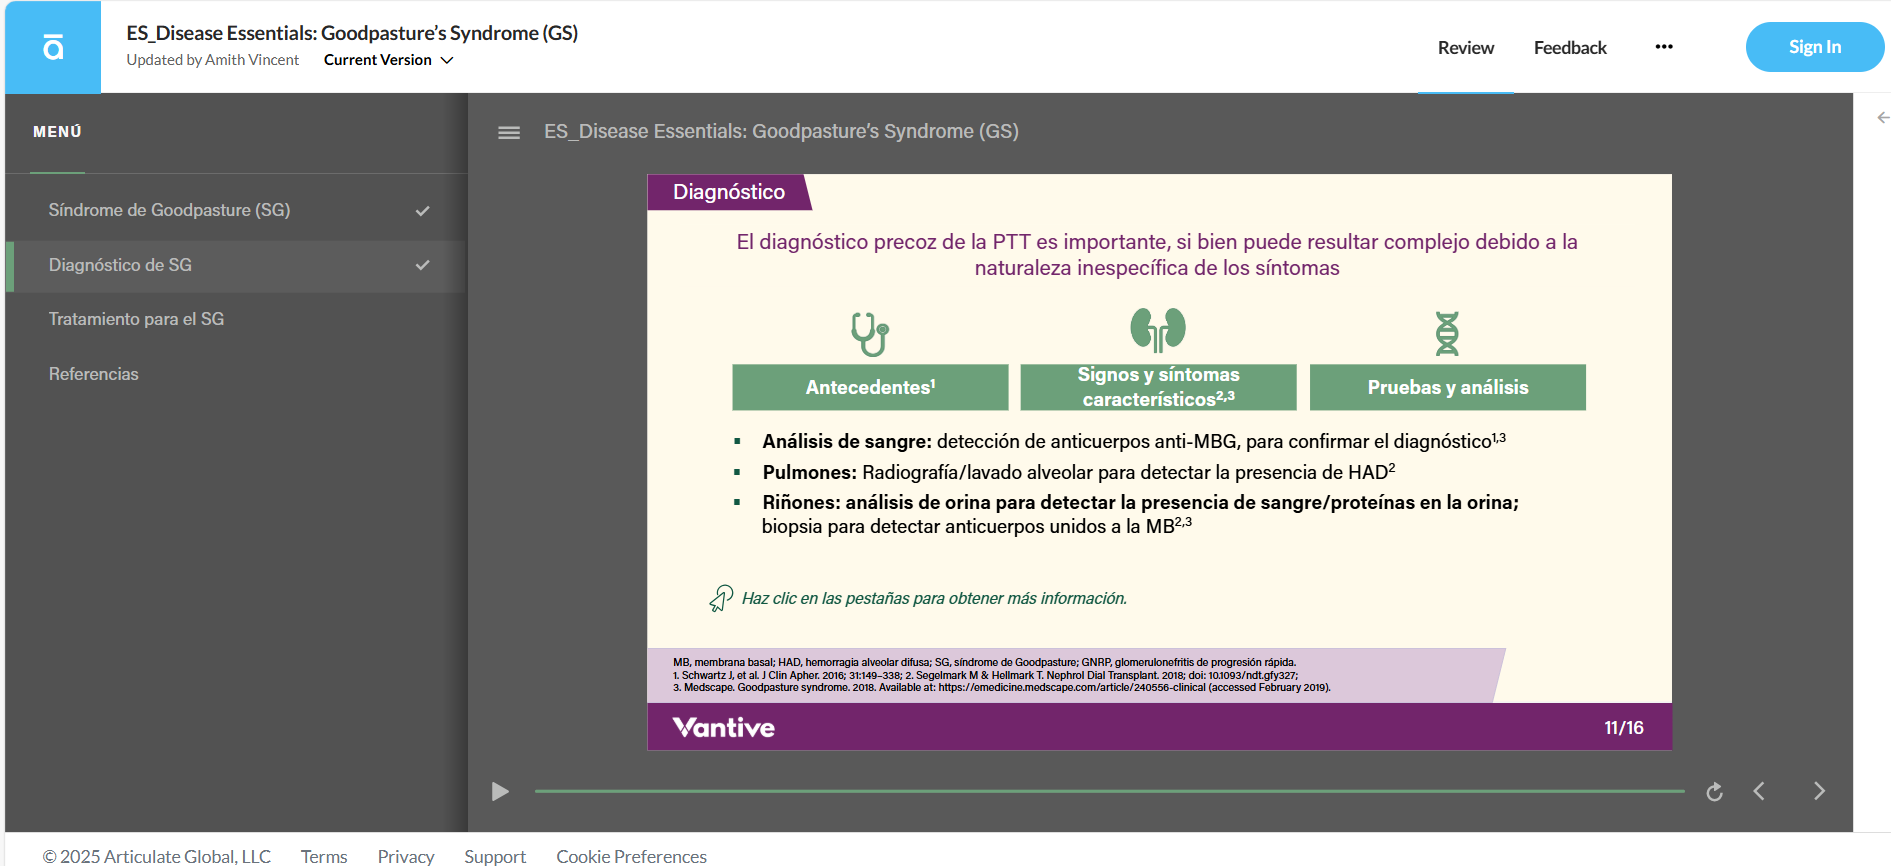Open the Terms footer link
1891x866 pixels.
[324, 856]
